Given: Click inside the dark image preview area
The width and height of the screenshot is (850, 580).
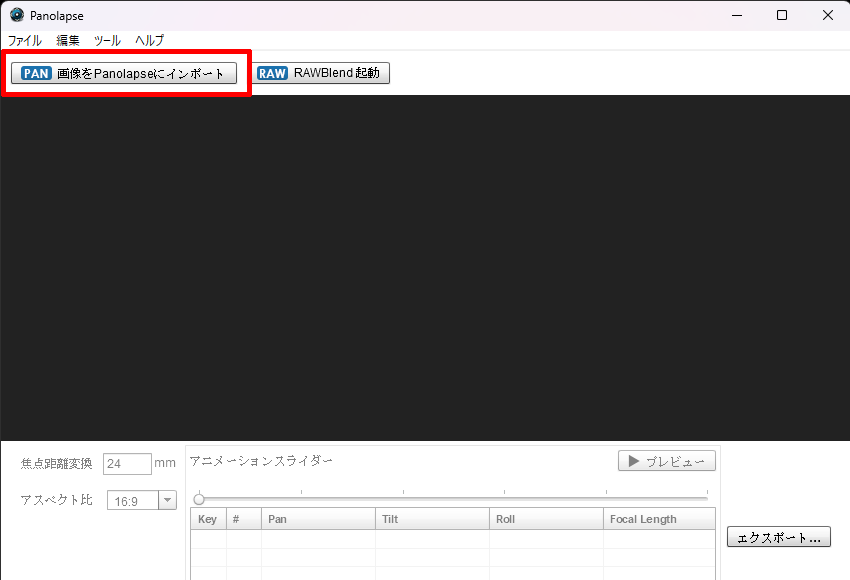Looking at the screenshot, I should point(425,268).
